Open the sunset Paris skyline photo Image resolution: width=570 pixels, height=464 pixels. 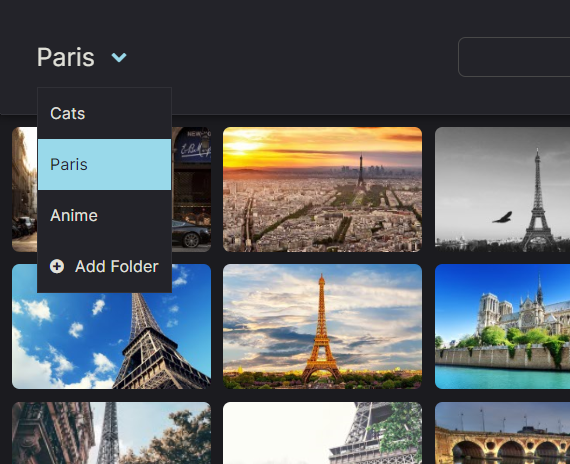[322, 189]
